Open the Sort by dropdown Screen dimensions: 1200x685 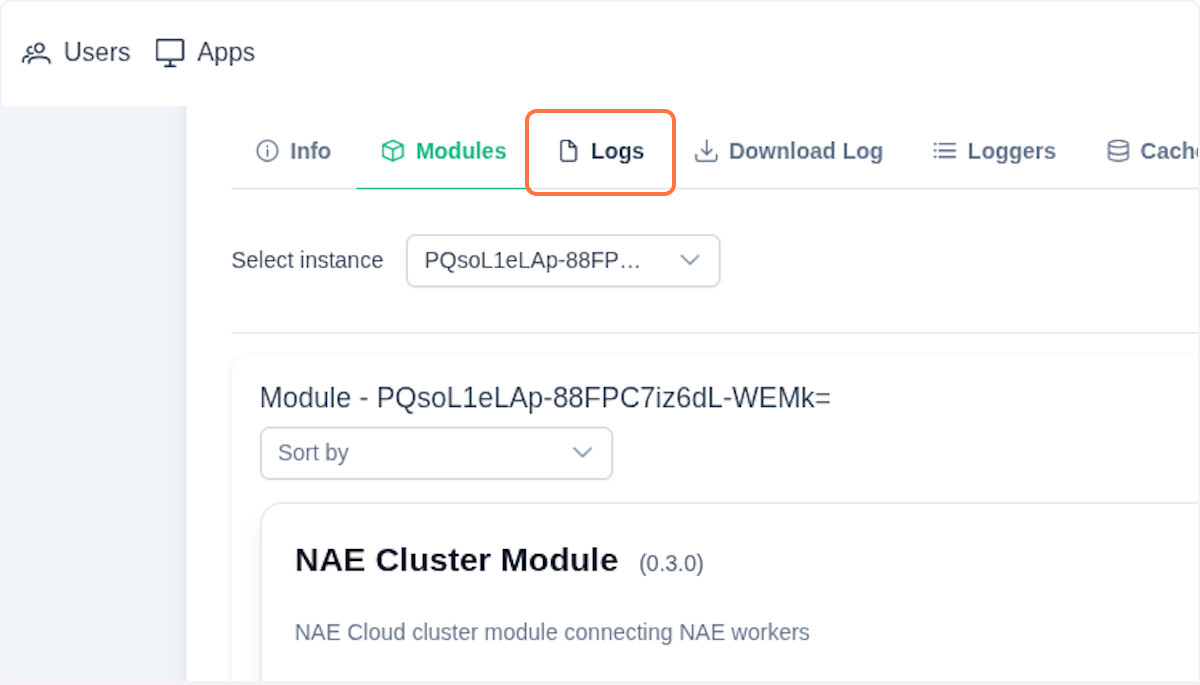coord(436,453)
